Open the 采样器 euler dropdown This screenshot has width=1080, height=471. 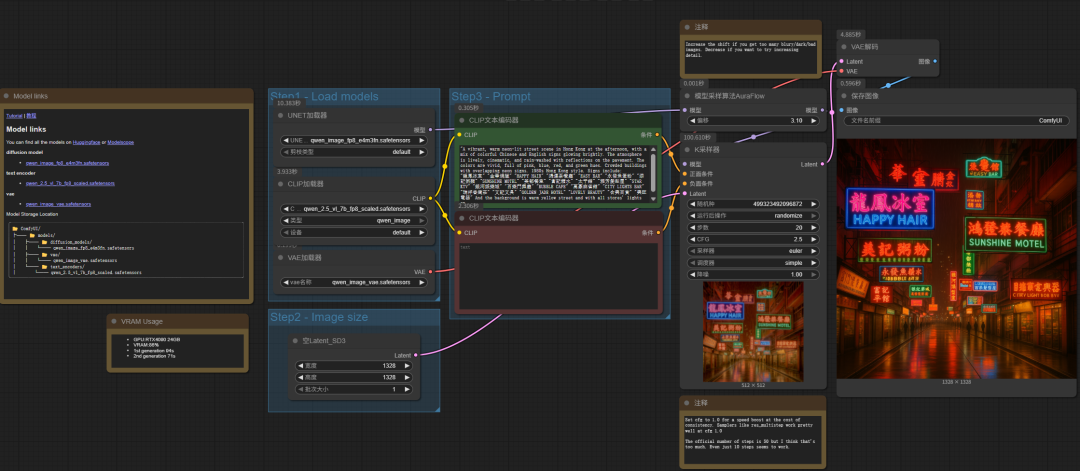pos(754,251)
